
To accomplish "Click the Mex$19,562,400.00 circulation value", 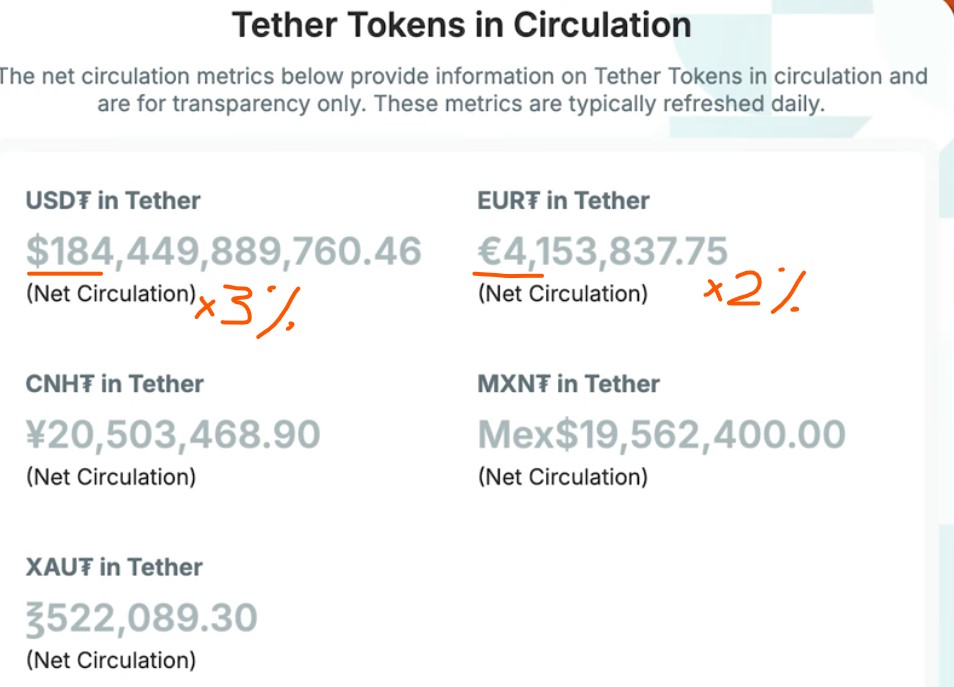I will pyautogui.click(x=662, y=434).
